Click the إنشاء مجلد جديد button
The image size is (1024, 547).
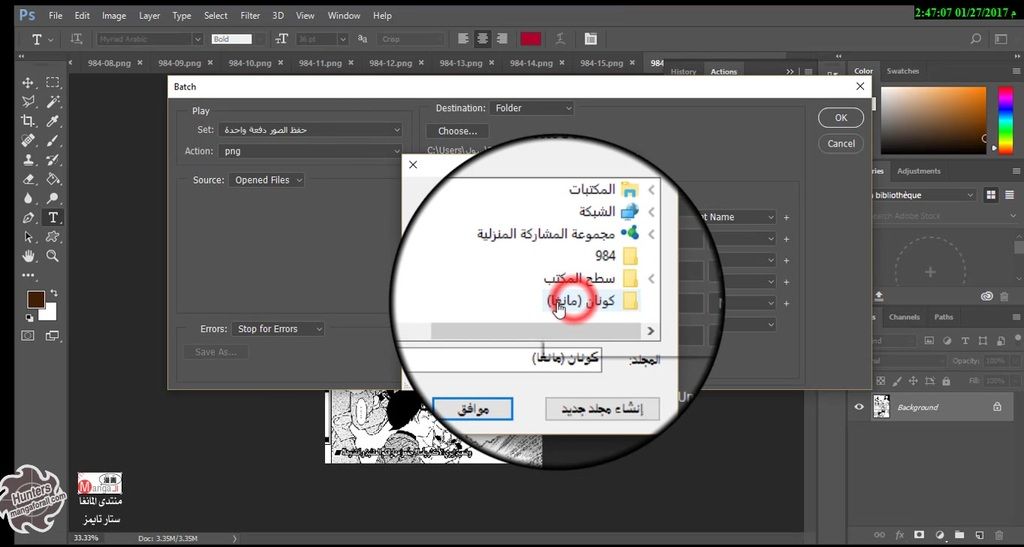tap(602, 409)
